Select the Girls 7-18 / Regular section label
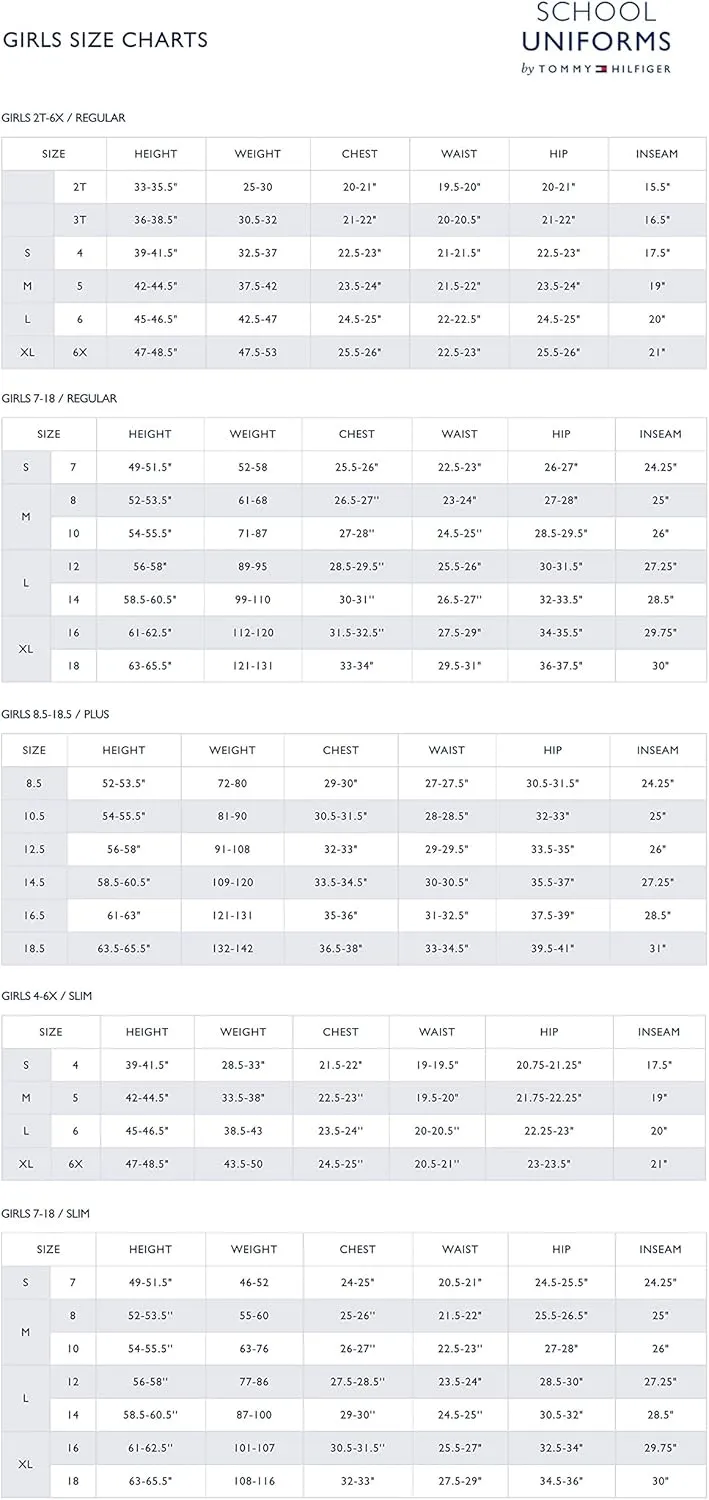Screen dimensions: 709x1500 (60, 398)
